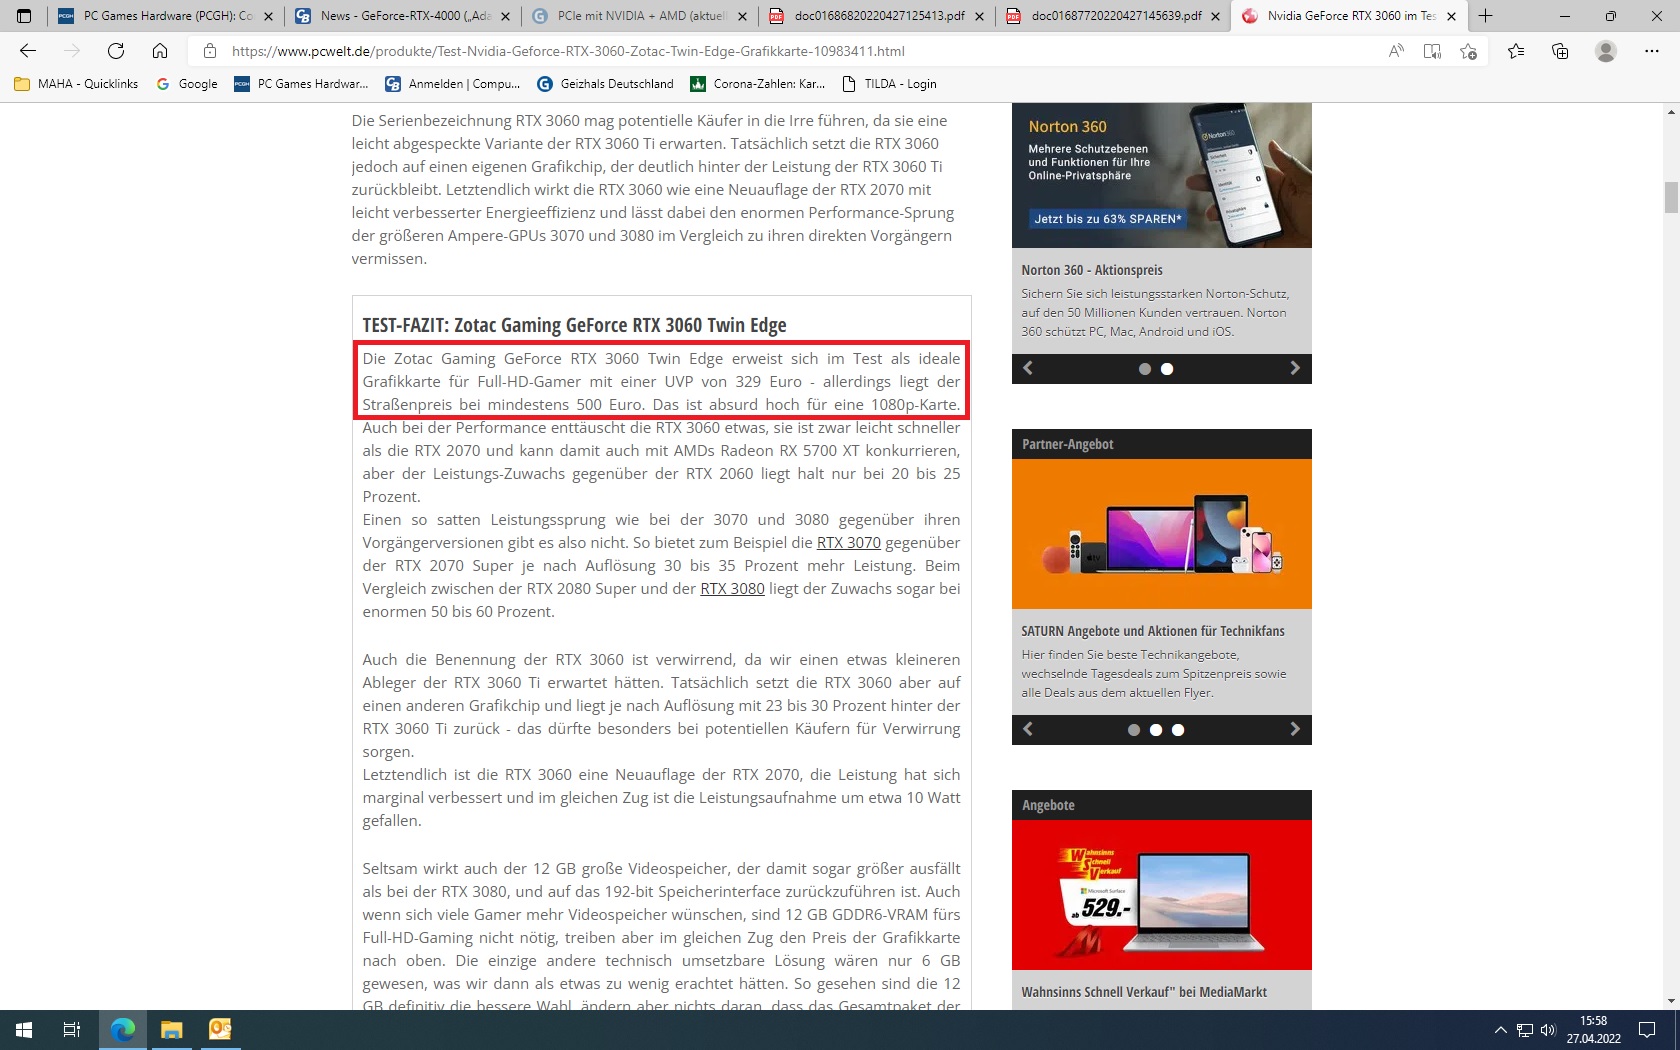1680x1050 pixels.
Task: Switch to News GeForce-RTX-4000 tab
Action: (402, 16)
